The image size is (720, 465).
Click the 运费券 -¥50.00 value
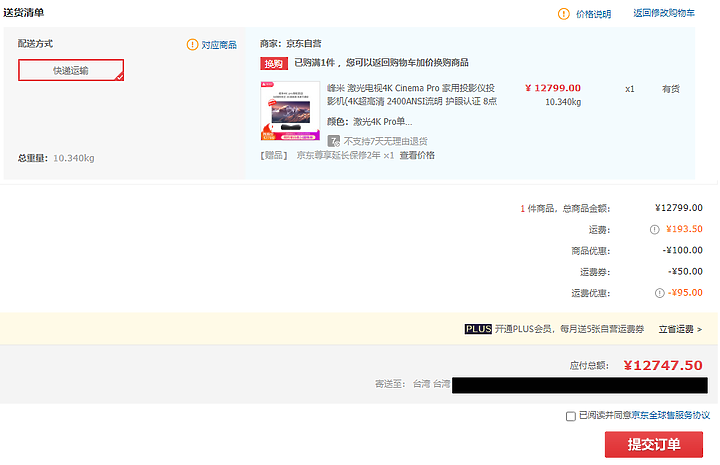coord(685,271)
